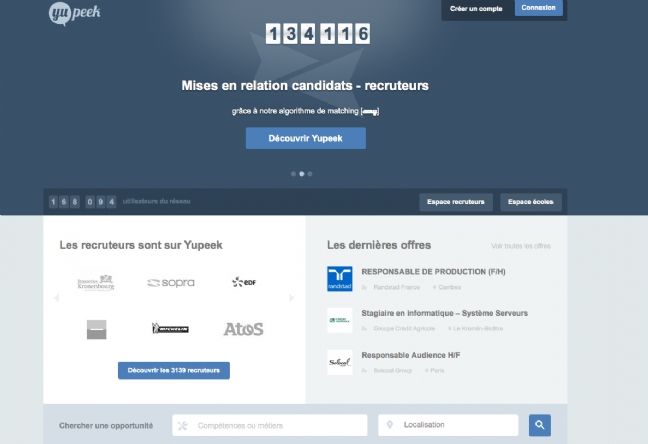648x444 pixels.
Task: Open the Solocal company logo
Action: pyautogui.click(x=340, y=363)
